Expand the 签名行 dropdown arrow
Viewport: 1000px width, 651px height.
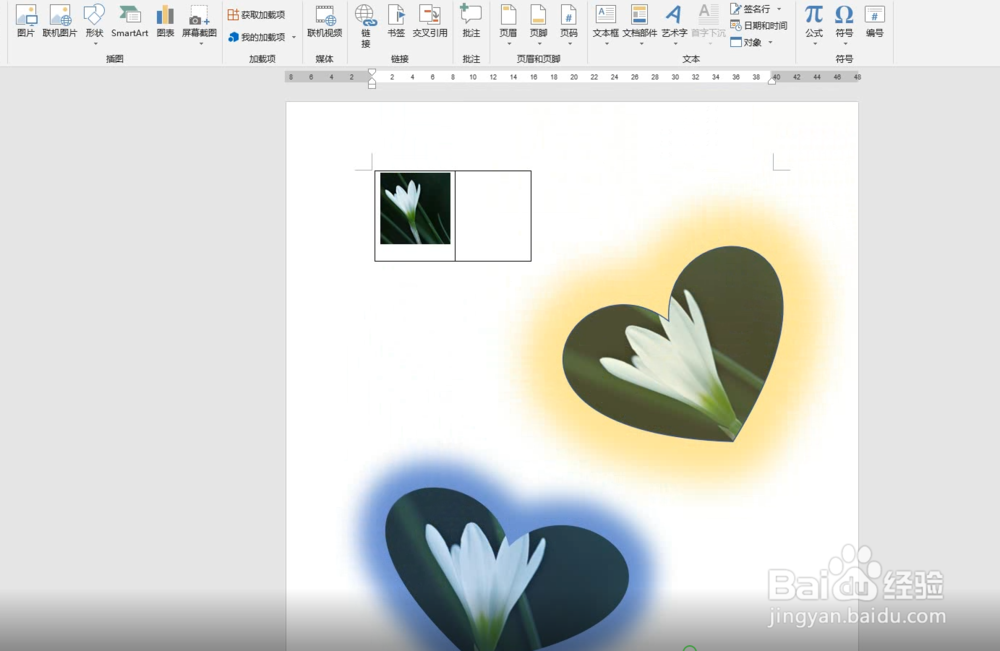[x=779, y=9]
